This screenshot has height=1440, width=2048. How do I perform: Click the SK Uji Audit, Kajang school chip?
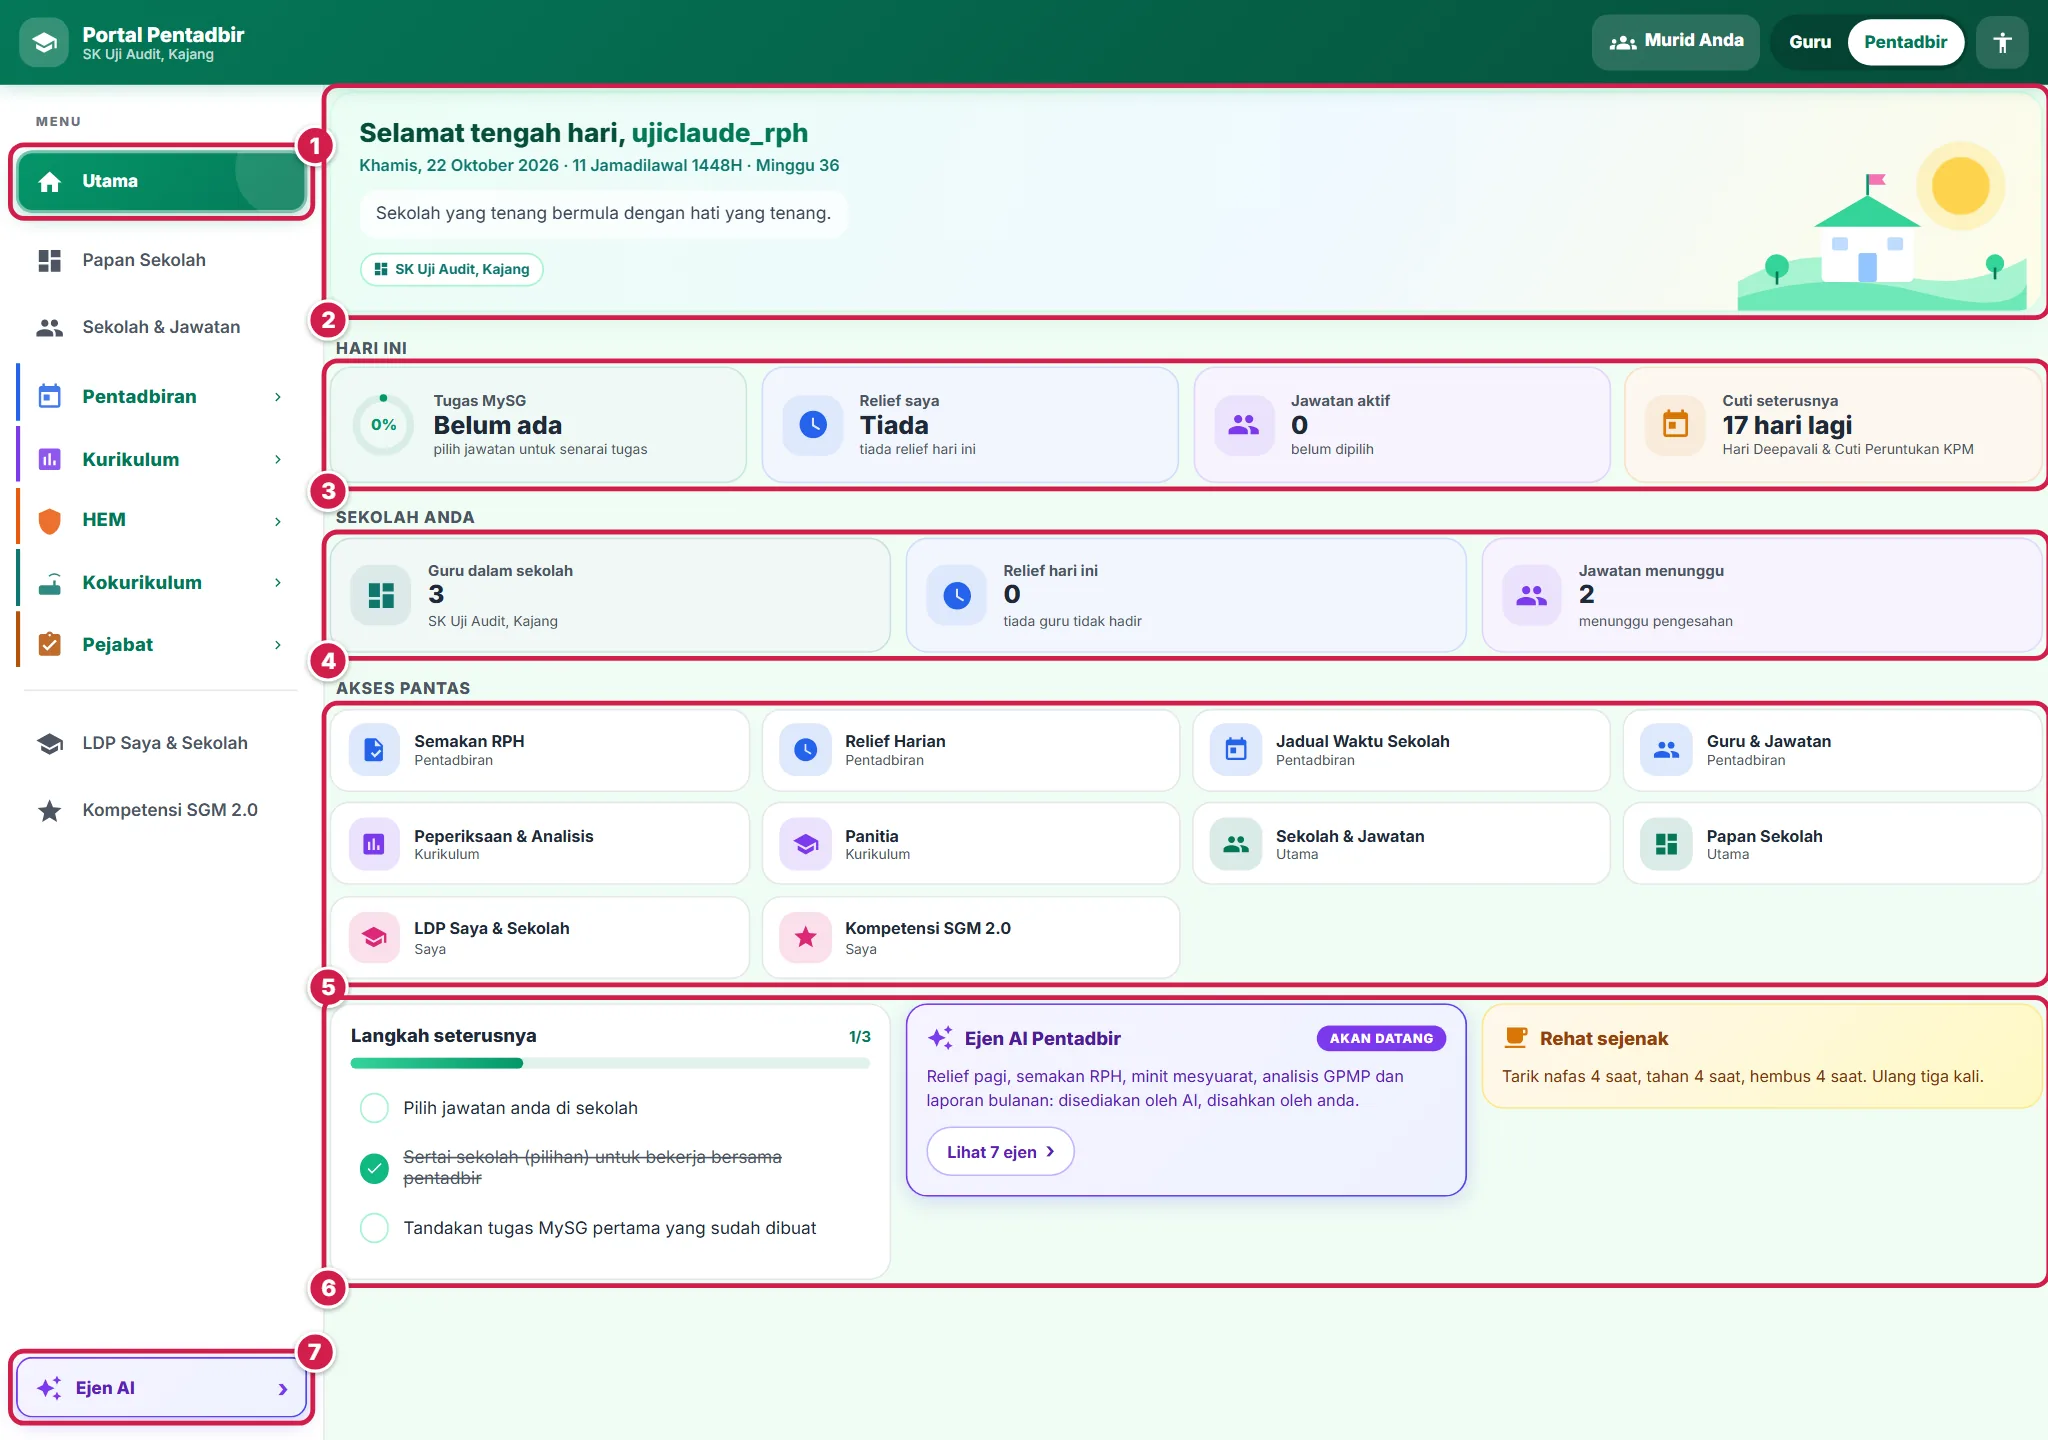[x=451, y=269]
